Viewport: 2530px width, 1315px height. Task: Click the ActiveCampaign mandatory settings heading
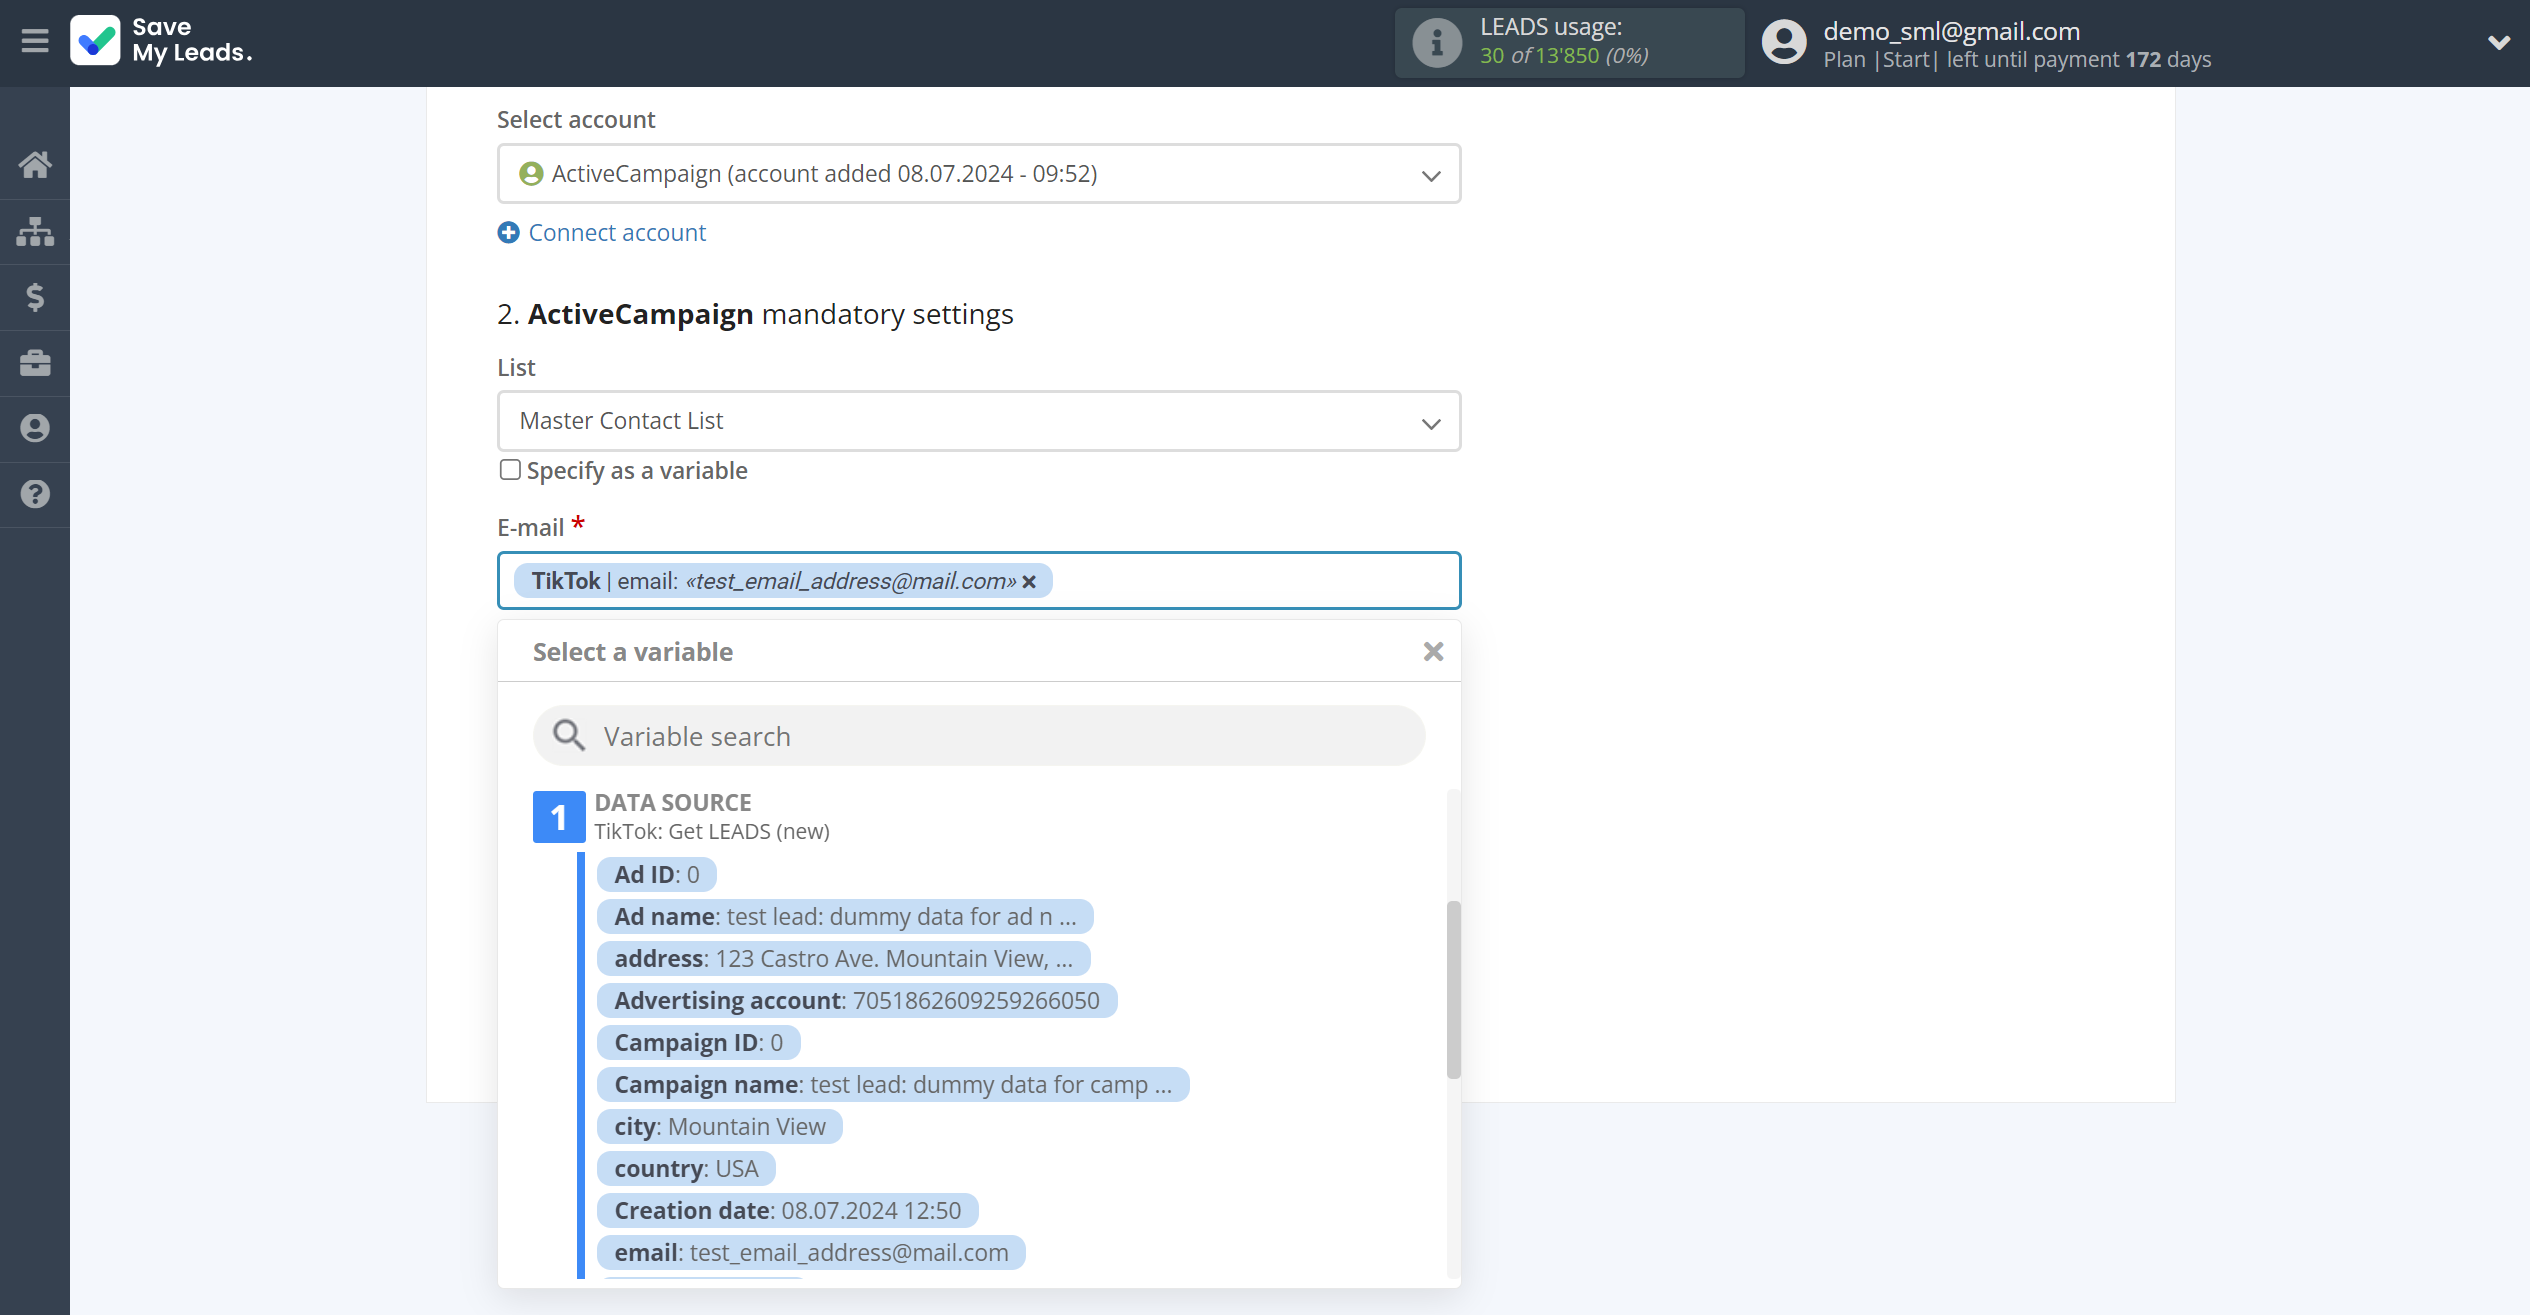(755, 314)
